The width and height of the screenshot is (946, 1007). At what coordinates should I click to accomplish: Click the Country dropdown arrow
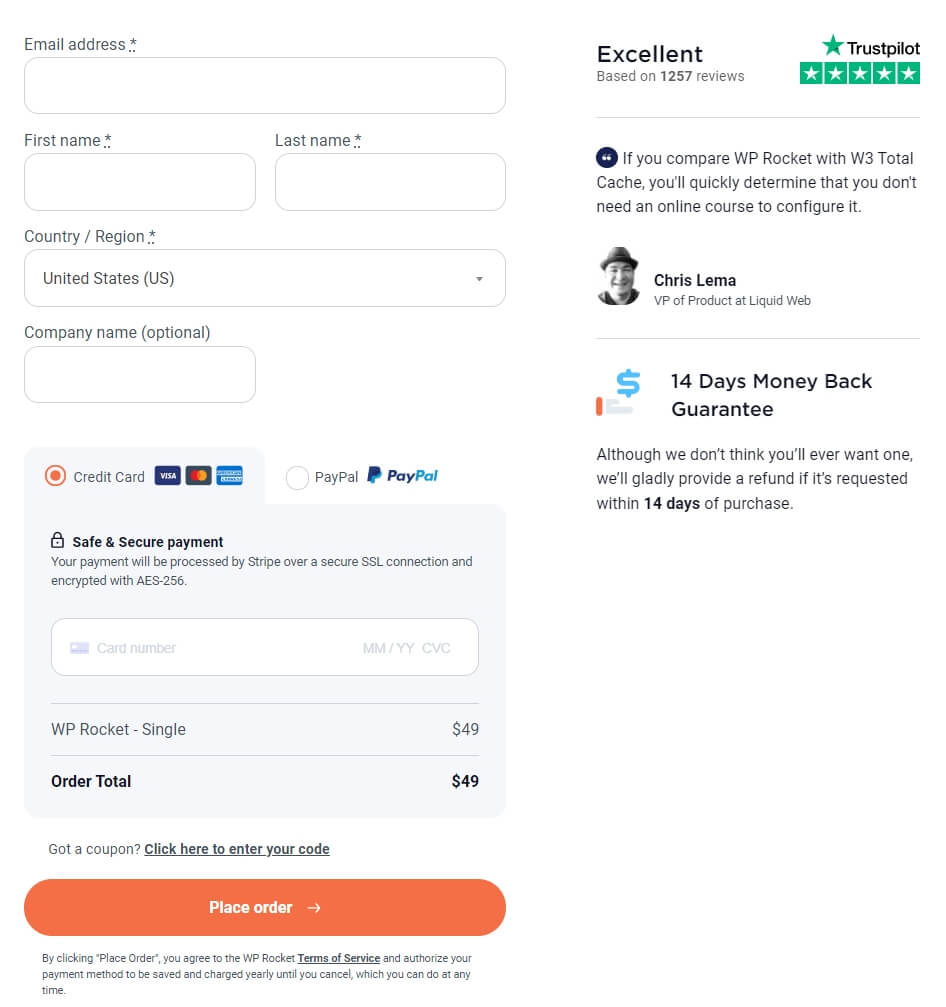tap(479, 279)
